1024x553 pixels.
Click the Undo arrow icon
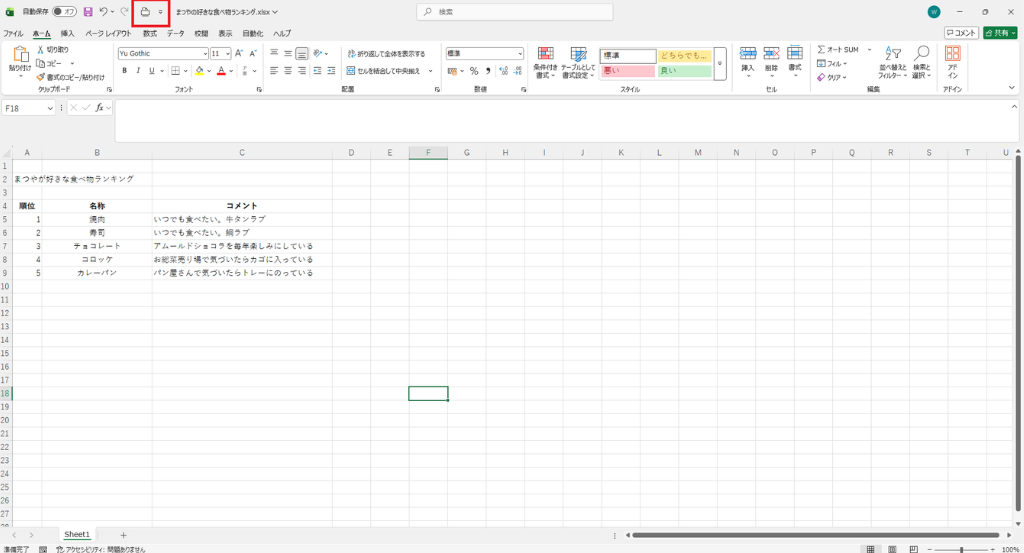(103, 12)
